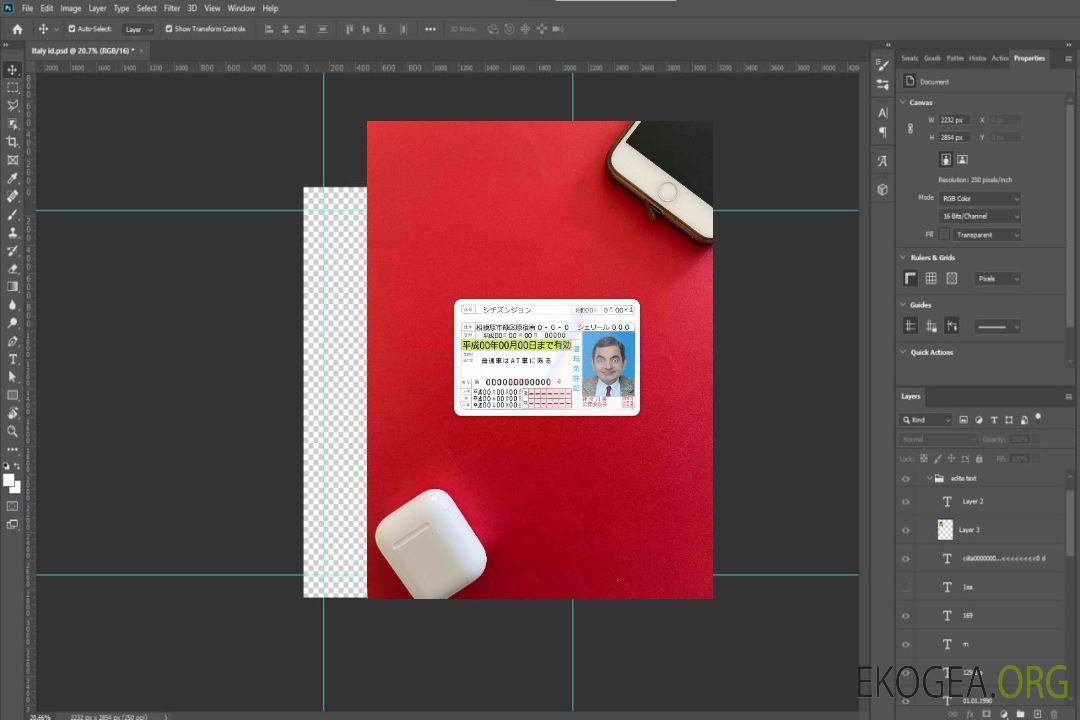Open the 16 Bits/Channel dropdown
The image size is (1080, 720).
980,217
